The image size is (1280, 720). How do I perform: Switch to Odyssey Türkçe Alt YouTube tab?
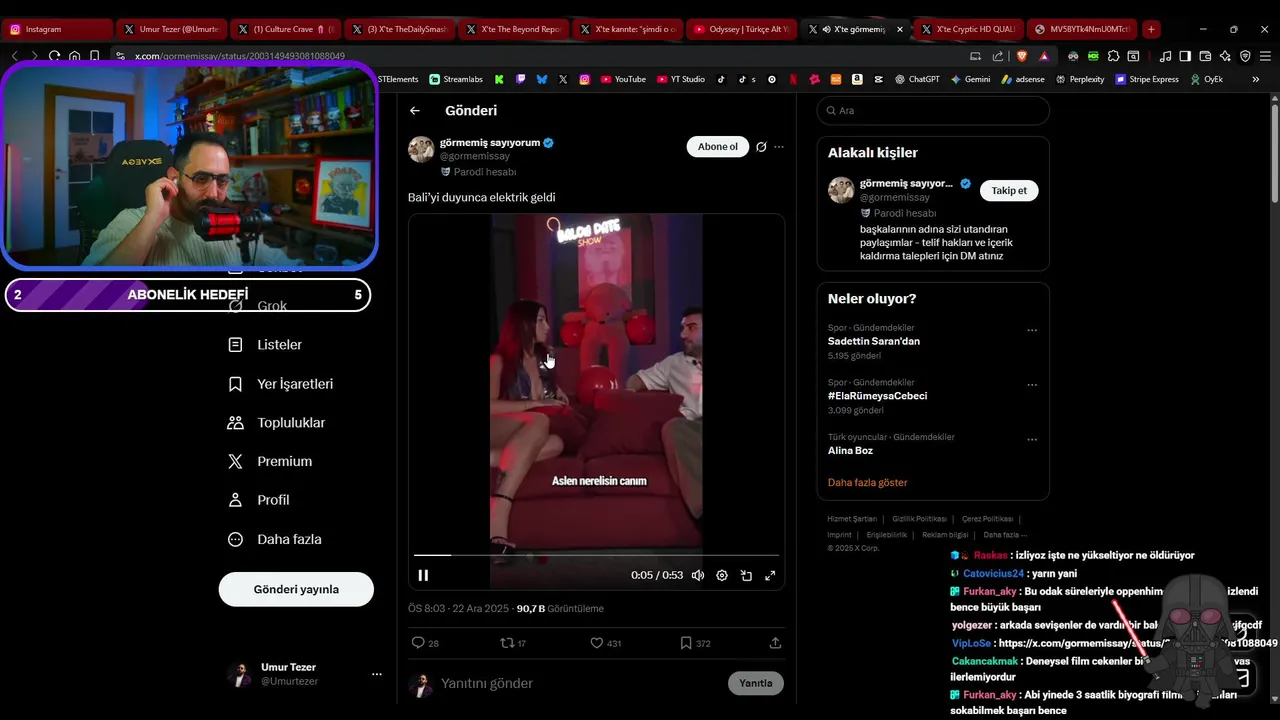(742, 29)
